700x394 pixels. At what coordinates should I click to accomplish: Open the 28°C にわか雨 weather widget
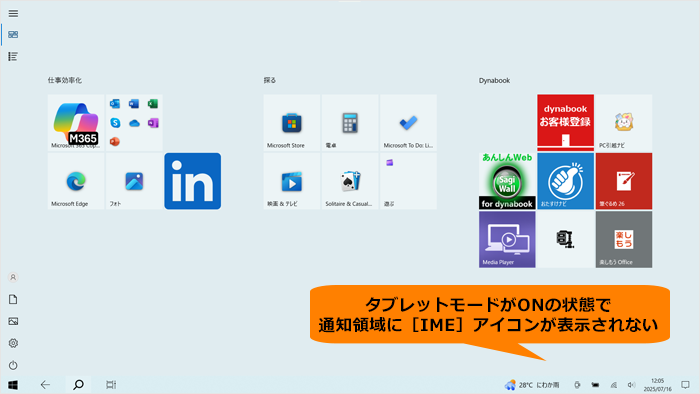532,385
